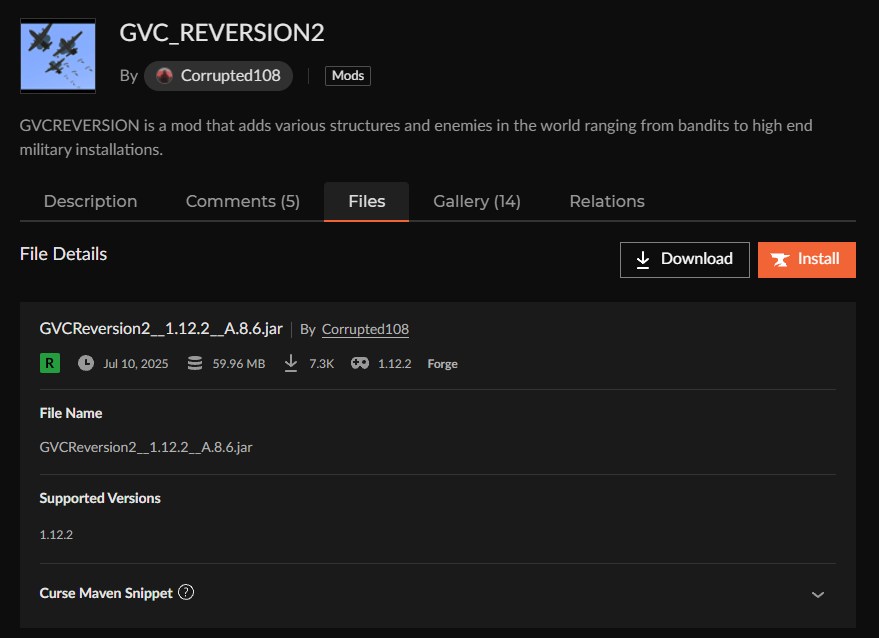Switch to the Relations tab
The height and width of the screenshot is (638, 879).
pos(606,201)
